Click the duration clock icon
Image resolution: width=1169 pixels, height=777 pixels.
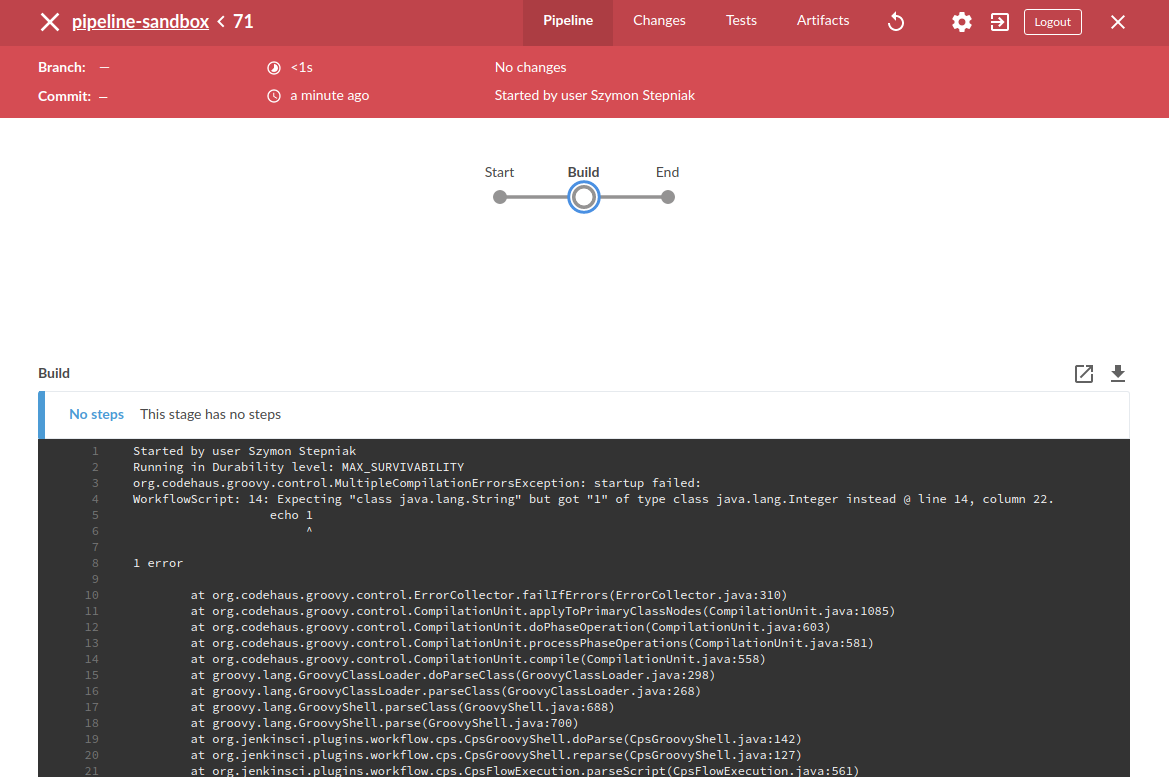tap(274, 68)
